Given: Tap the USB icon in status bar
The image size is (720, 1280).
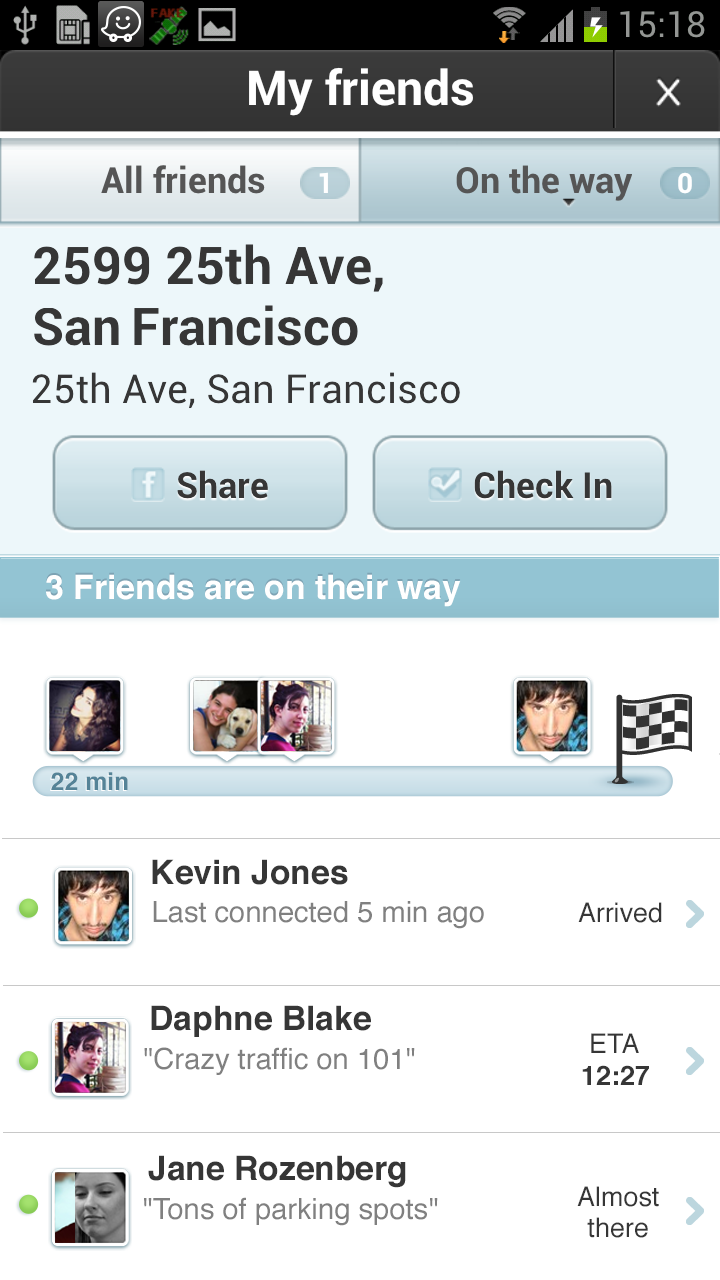Looking at the screenshot, I should (x=24, y=24).
